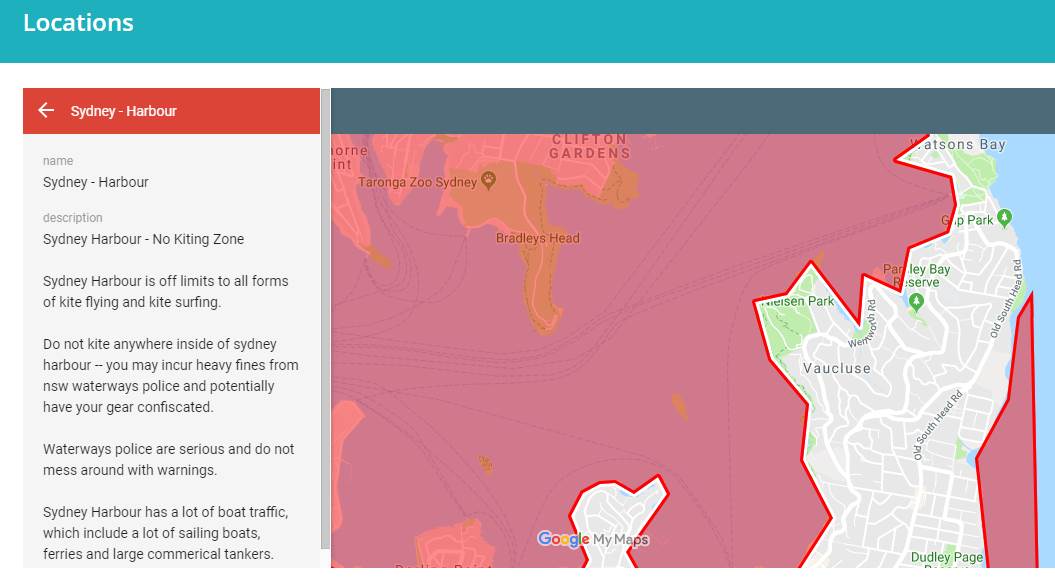
Task: Click the 'Sydney Harbour - No Kiting Zone' description text
Action: 143,239
